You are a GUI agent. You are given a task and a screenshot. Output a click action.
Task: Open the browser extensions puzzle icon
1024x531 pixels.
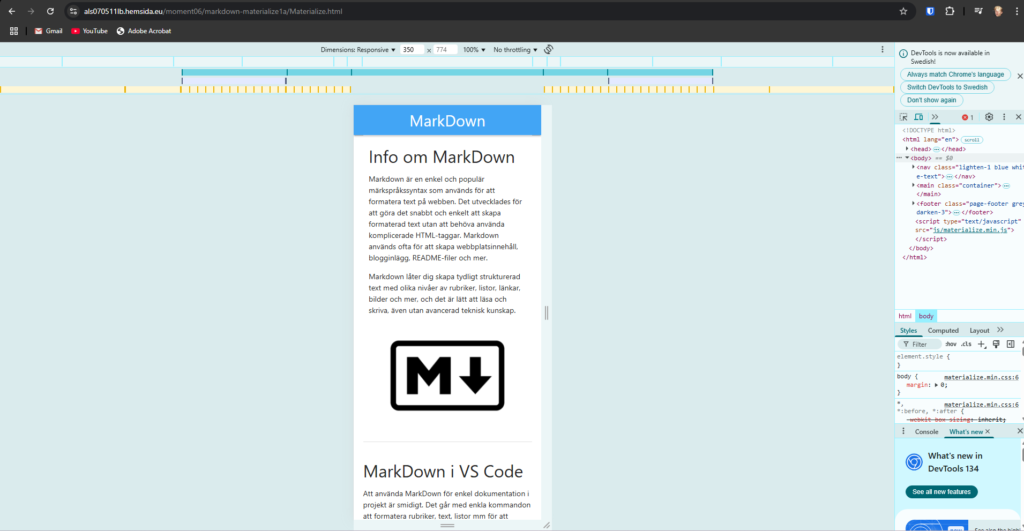[950, 11]
